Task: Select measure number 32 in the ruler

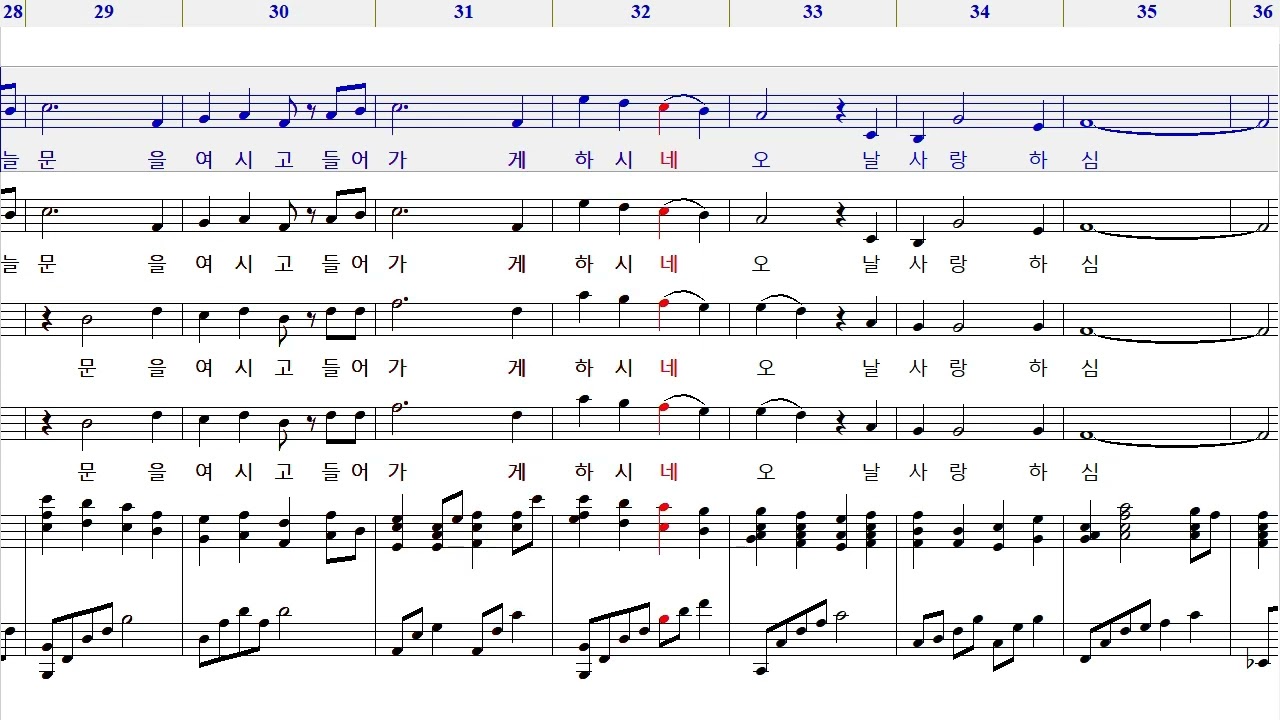Action: click(641, 12)
